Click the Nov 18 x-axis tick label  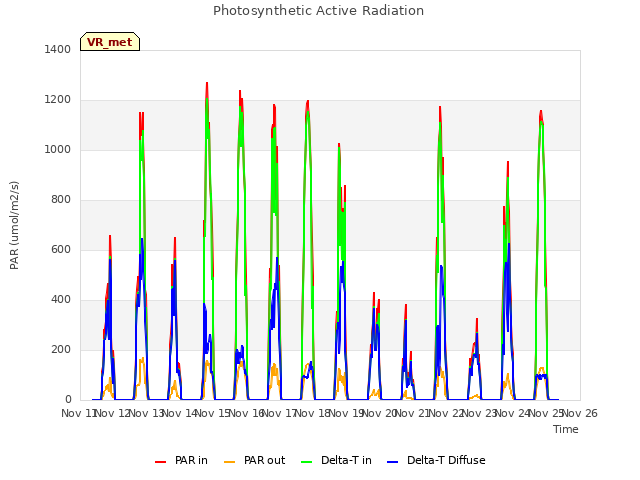click(x=313, y=413)
